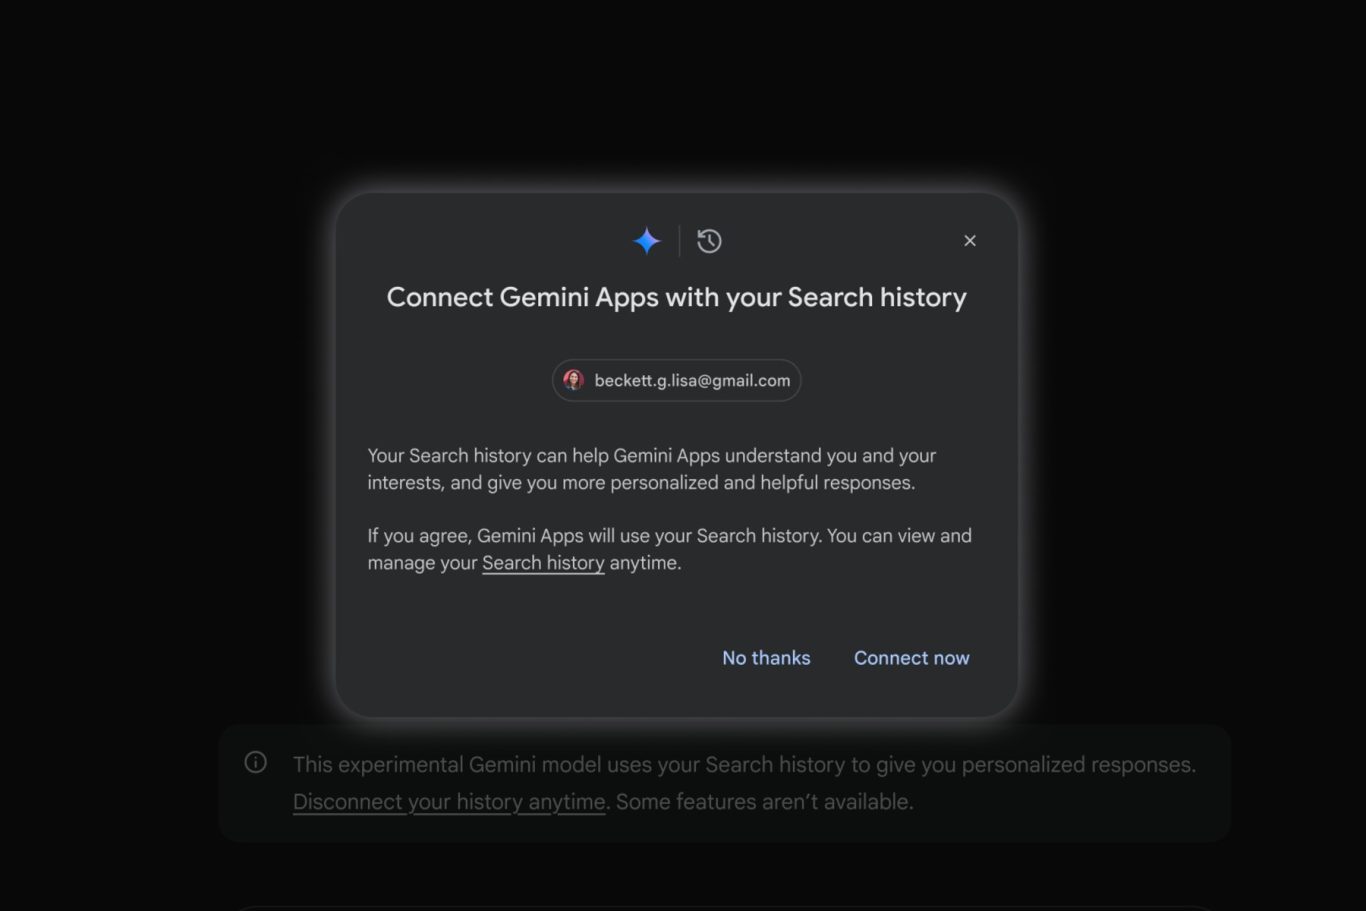This screenshot has height=911, width=1366.
Task: Click the info icon in banner
Action: (256, 763)
